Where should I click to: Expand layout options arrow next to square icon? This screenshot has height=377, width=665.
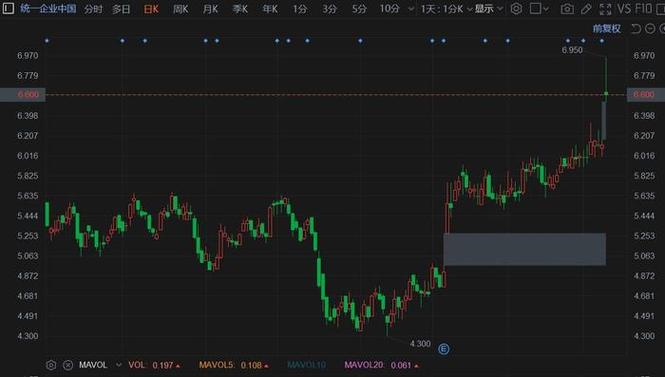546,8
